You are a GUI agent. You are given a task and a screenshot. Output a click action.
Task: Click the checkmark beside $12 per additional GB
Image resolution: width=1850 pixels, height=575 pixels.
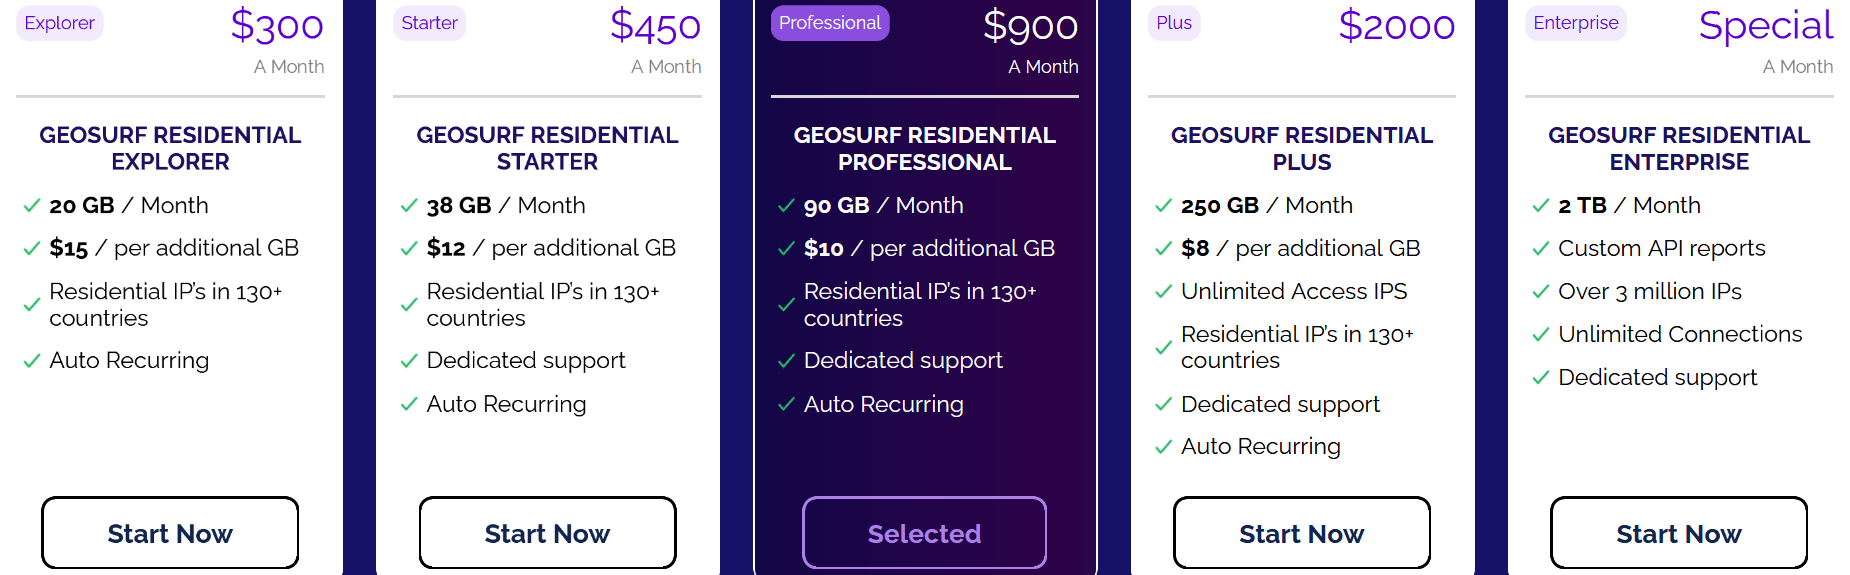(x=409, y=249)
